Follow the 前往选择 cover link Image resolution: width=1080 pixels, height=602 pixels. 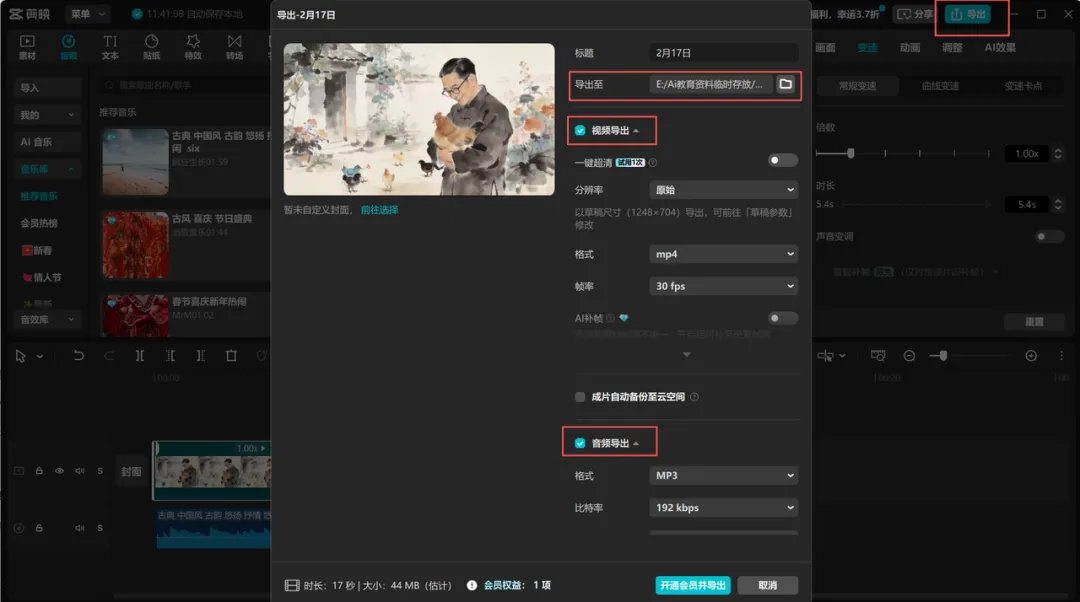(380, 210)
